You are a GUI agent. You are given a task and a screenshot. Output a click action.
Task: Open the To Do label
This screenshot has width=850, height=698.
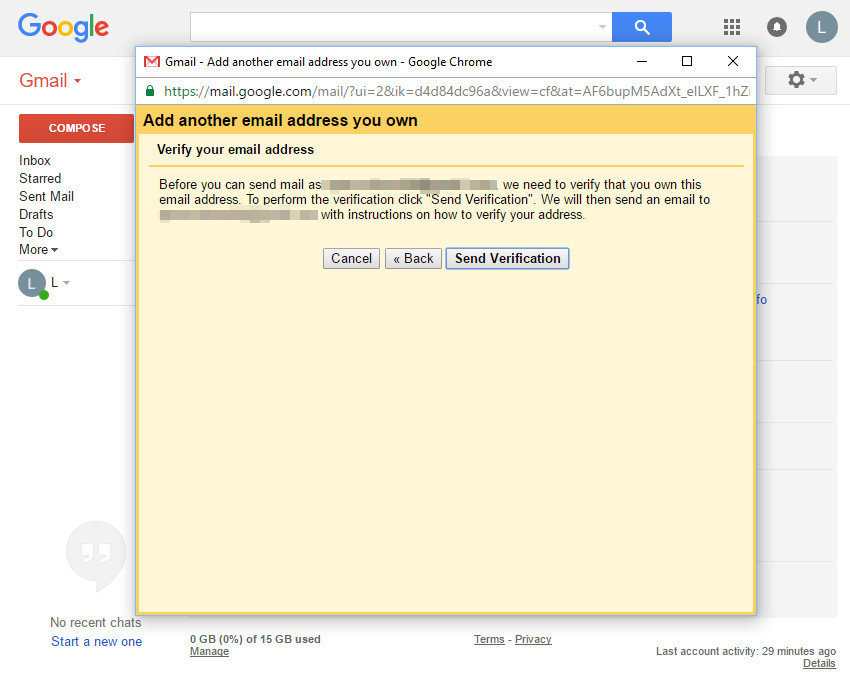pos(36,232)
